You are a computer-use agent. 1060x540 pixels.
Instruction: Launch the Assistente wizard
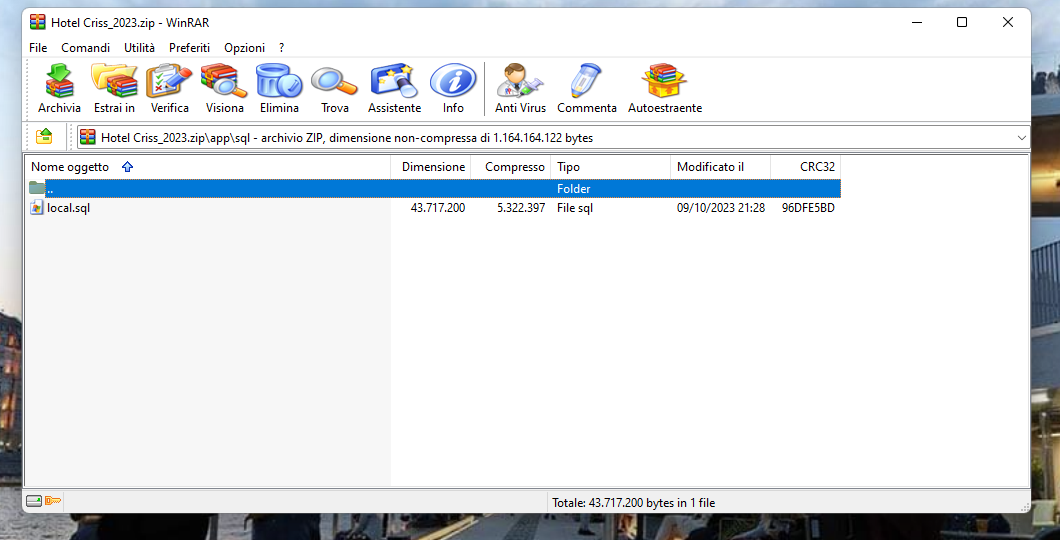click(x=394, y=89)
